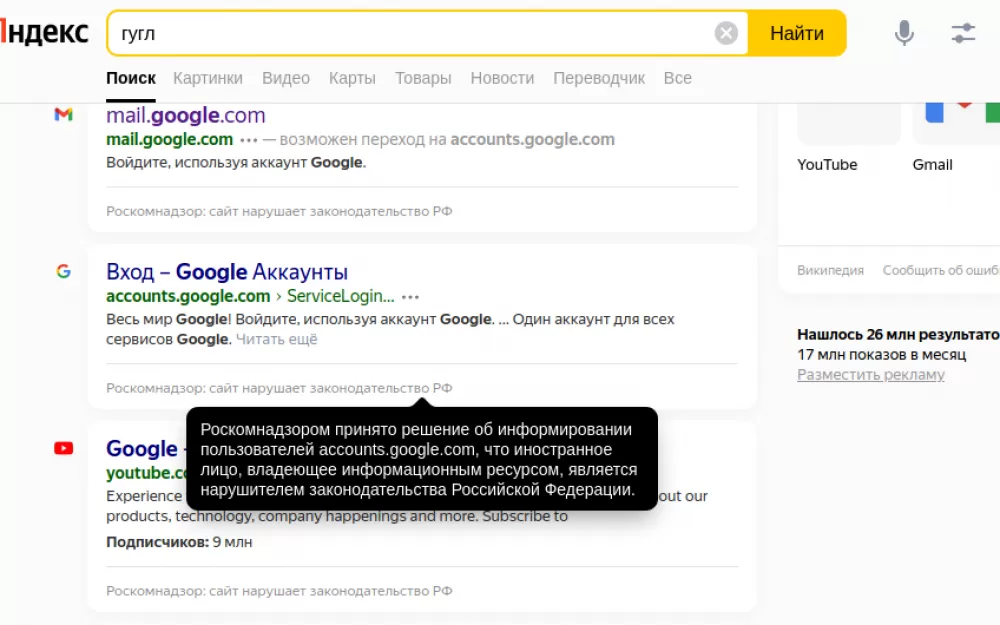Open the YouTube card in sidebar
Screen dimensions: 1000x625
pyautogui.click(x=848, y=139)
